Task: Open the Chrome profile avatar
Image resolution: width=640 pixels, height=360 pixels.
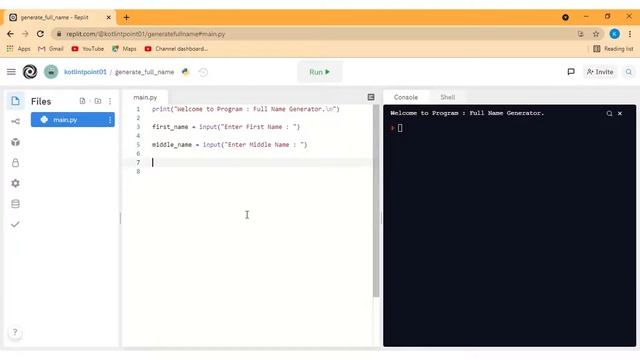Action: point(615,34)
